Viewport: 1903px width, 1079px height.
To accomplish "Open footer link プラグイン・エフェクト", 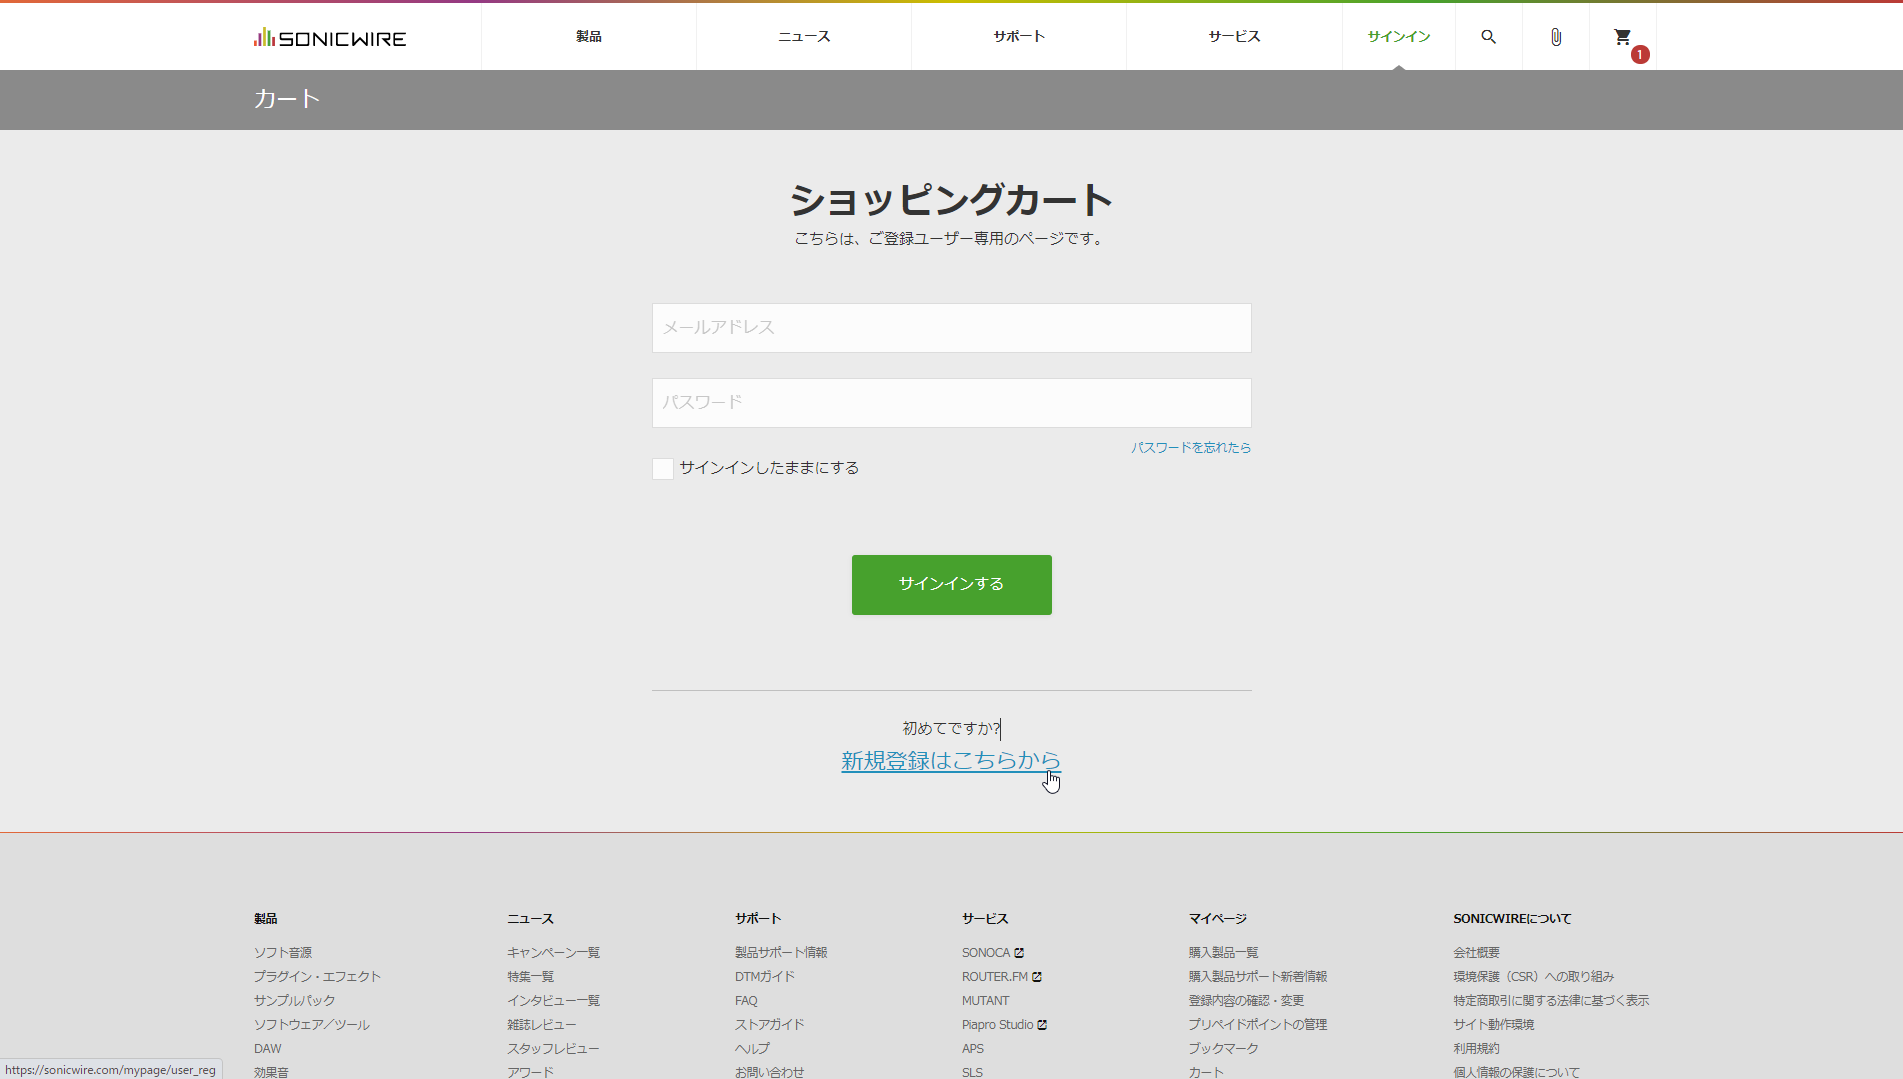I will (317, 977).
